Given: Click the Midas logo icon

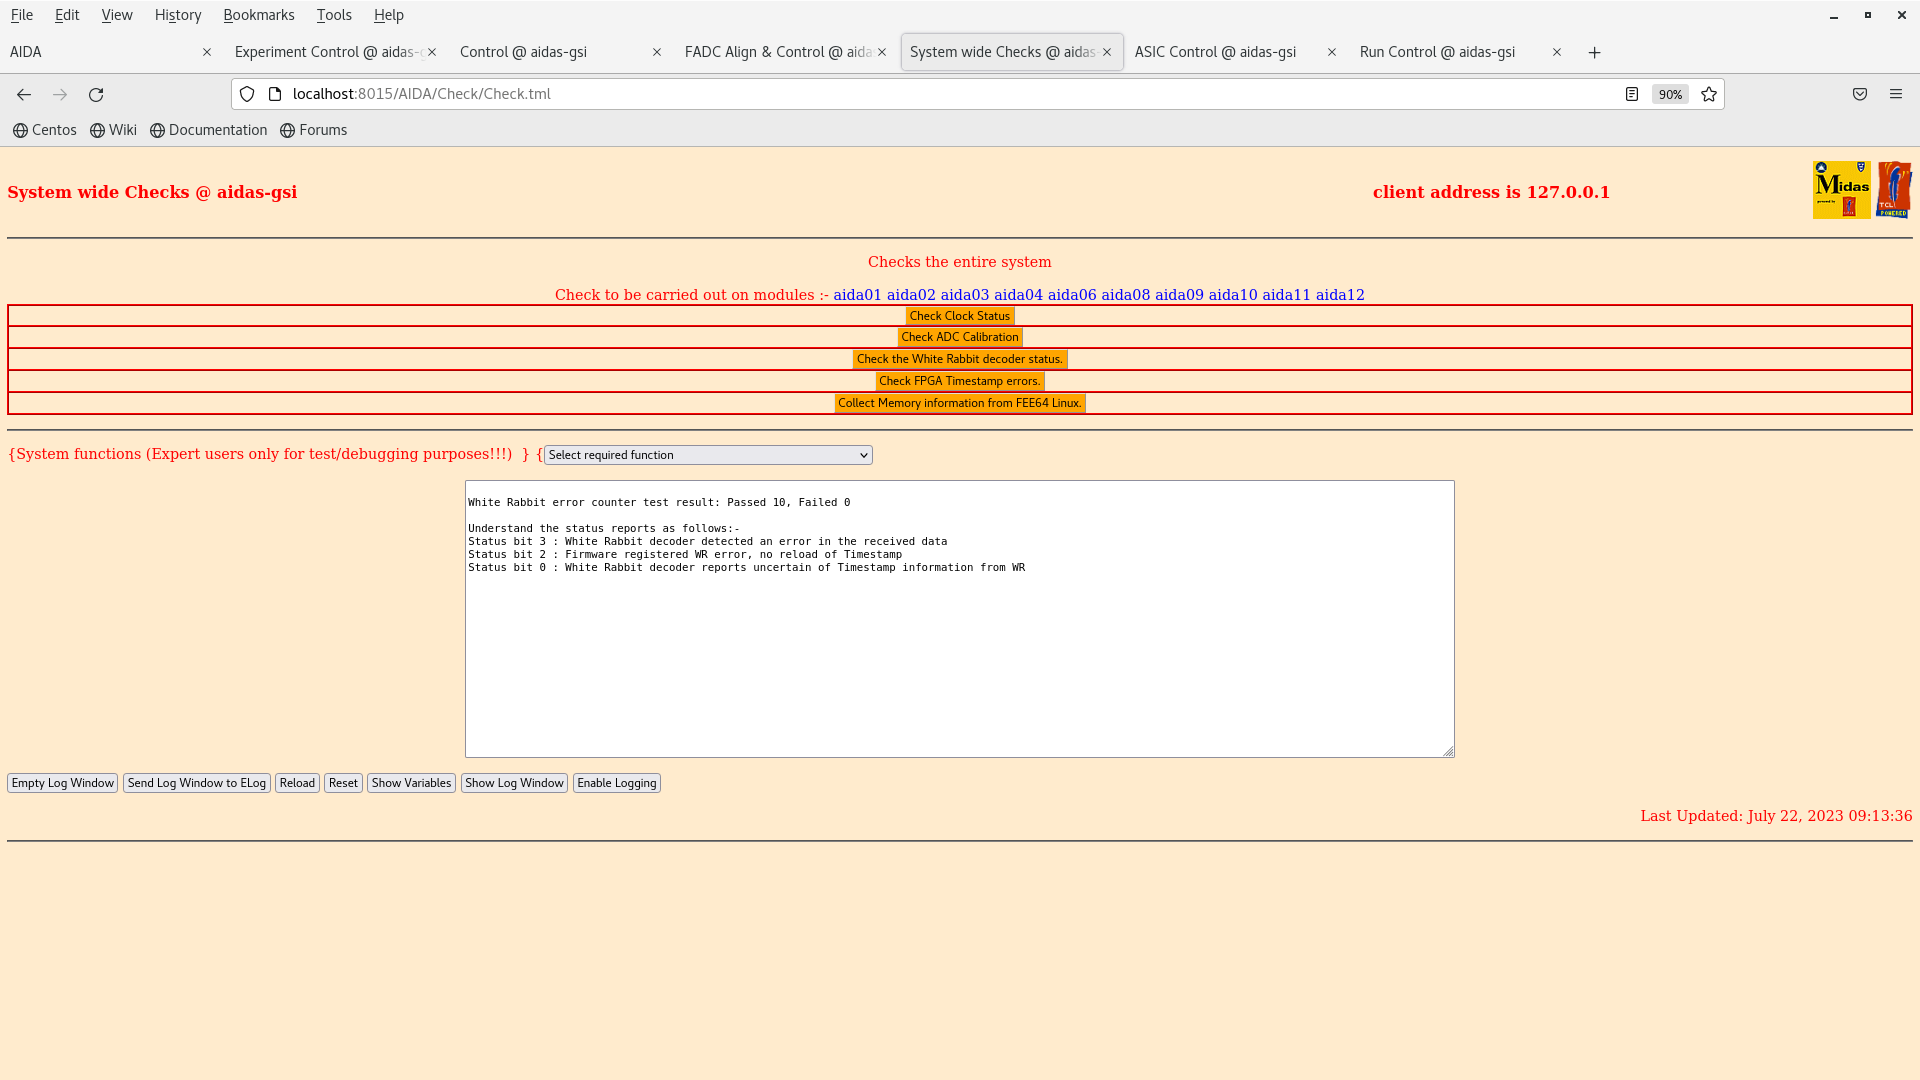Looking at the screenshot, I should coord(1841,190).
